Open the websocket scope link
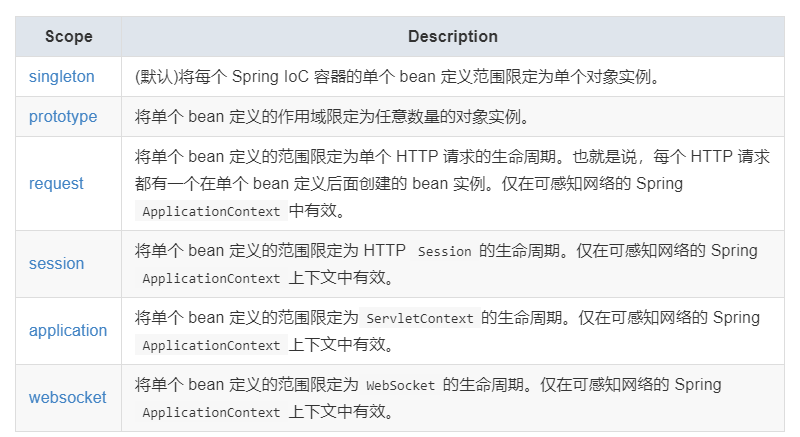This screenshot has width=800, height=437. (x=67, y=397)
